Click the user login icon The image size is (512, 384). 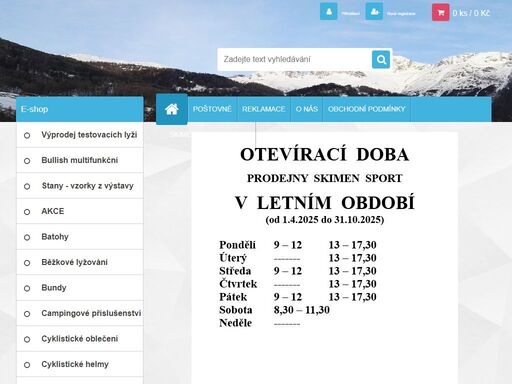tap(329, 12)
